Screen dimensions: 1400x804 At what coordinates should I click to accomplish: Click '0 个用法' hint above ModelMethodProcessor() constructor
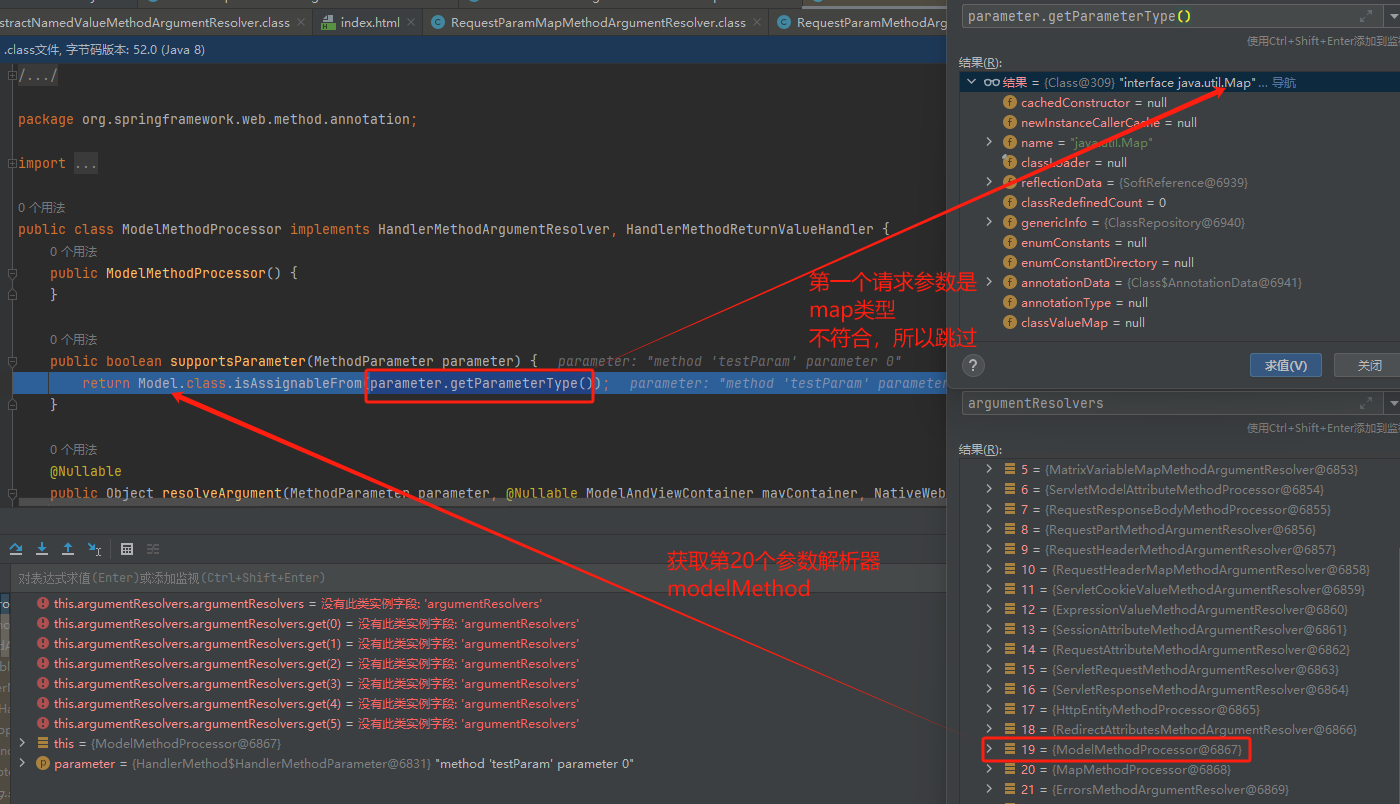[x=74, y=252]
